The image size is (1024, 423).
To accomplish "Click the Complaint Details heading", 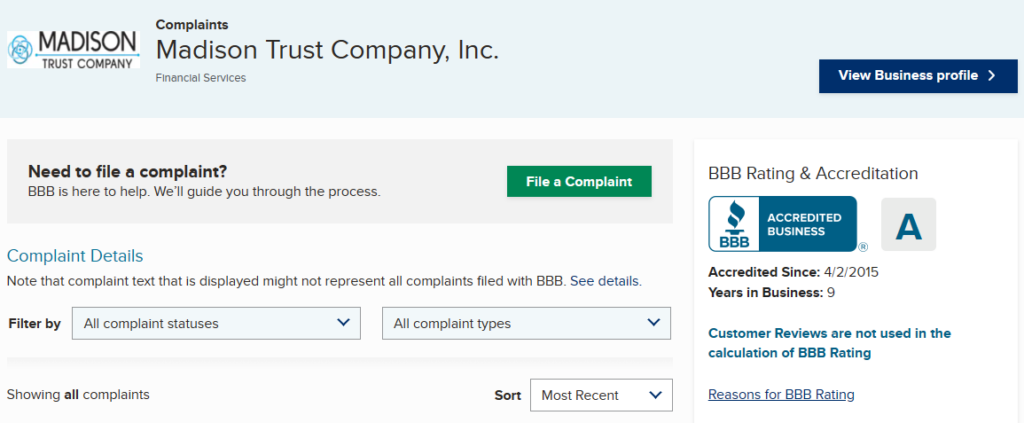I will pyautogui.click(x=74, y=255).
